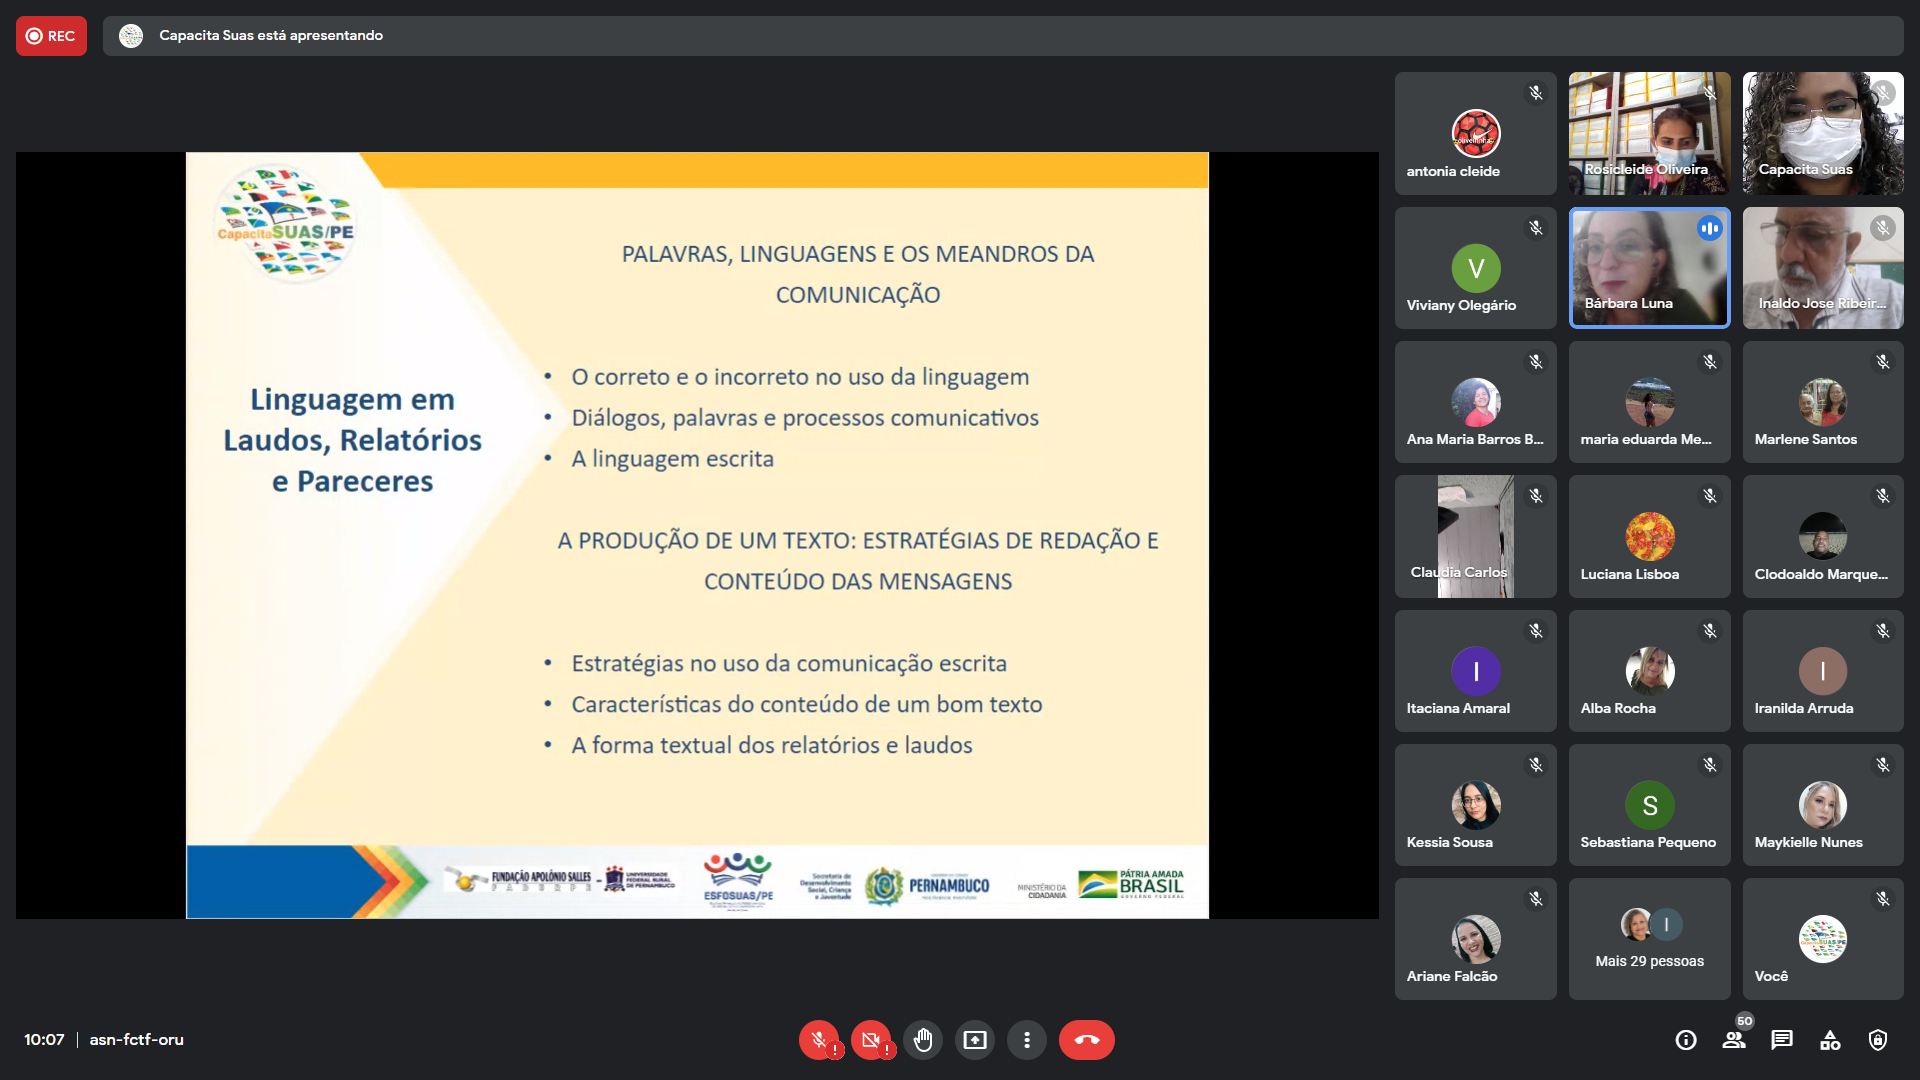Image resolution: width=1920 pixels, height=1080 pixels.
Task: Click the presented slide in main view
Action: 697,535
